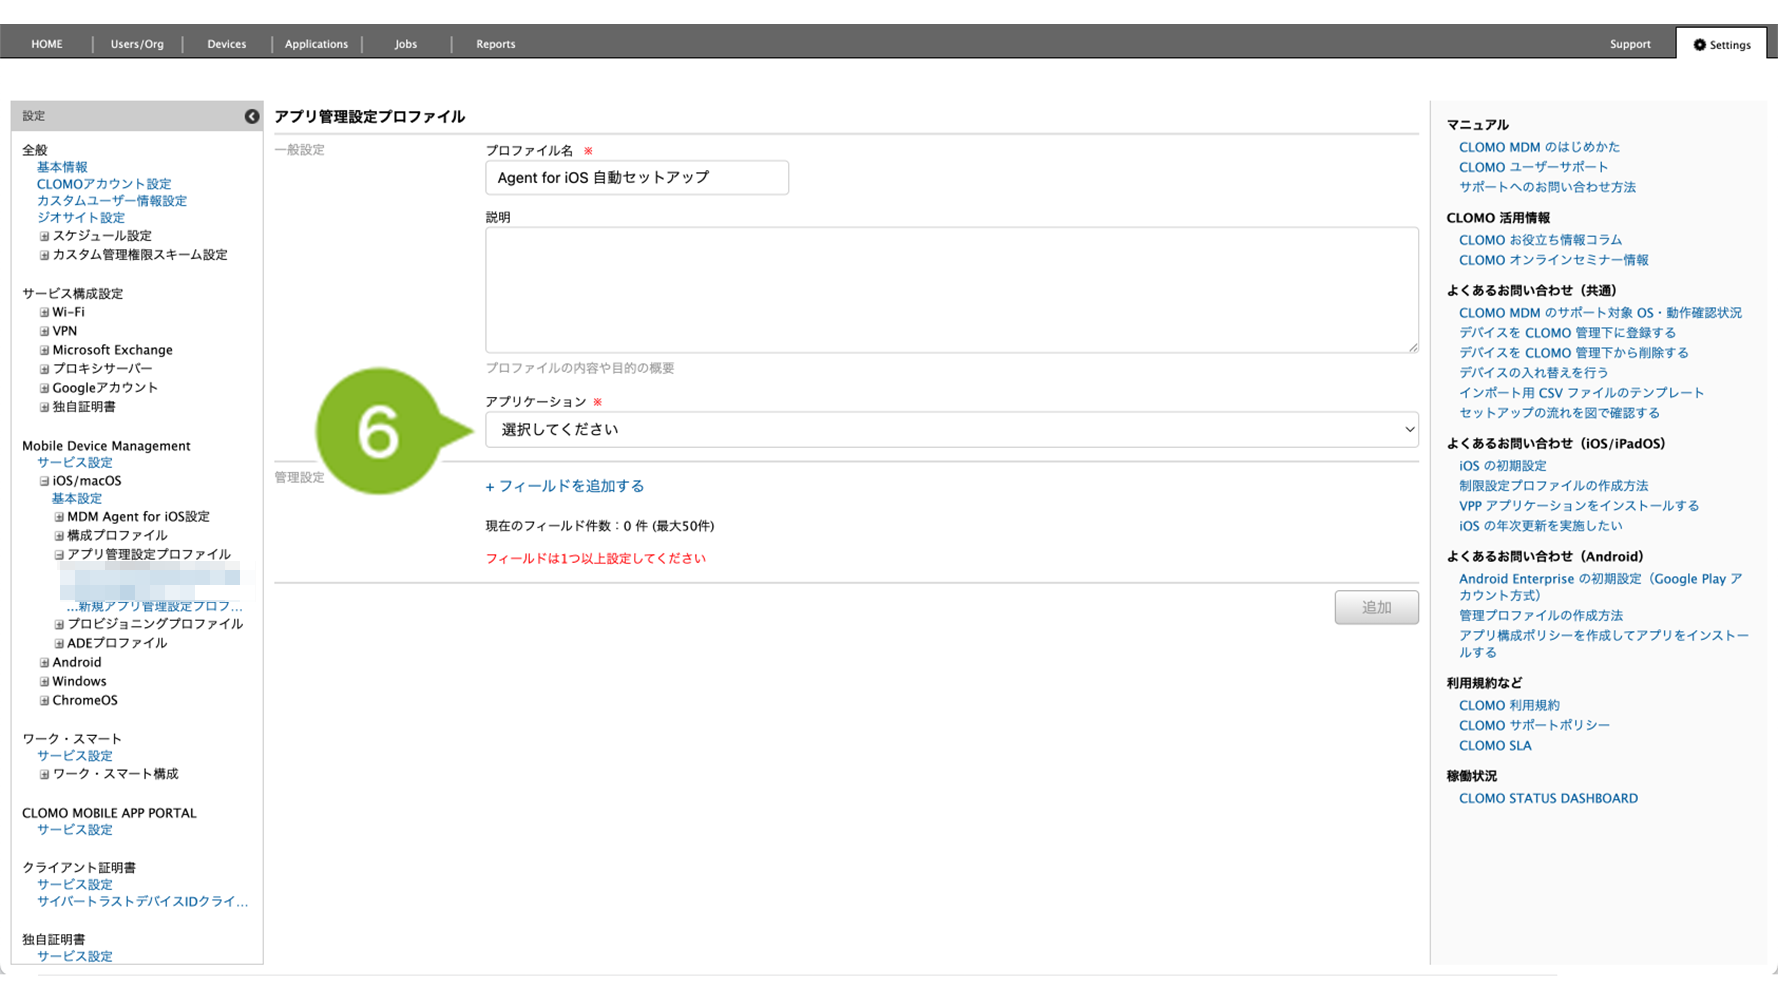Open CLOMOアカウント設定 in sidebar
The image size is (1778, 1000).
104,184
